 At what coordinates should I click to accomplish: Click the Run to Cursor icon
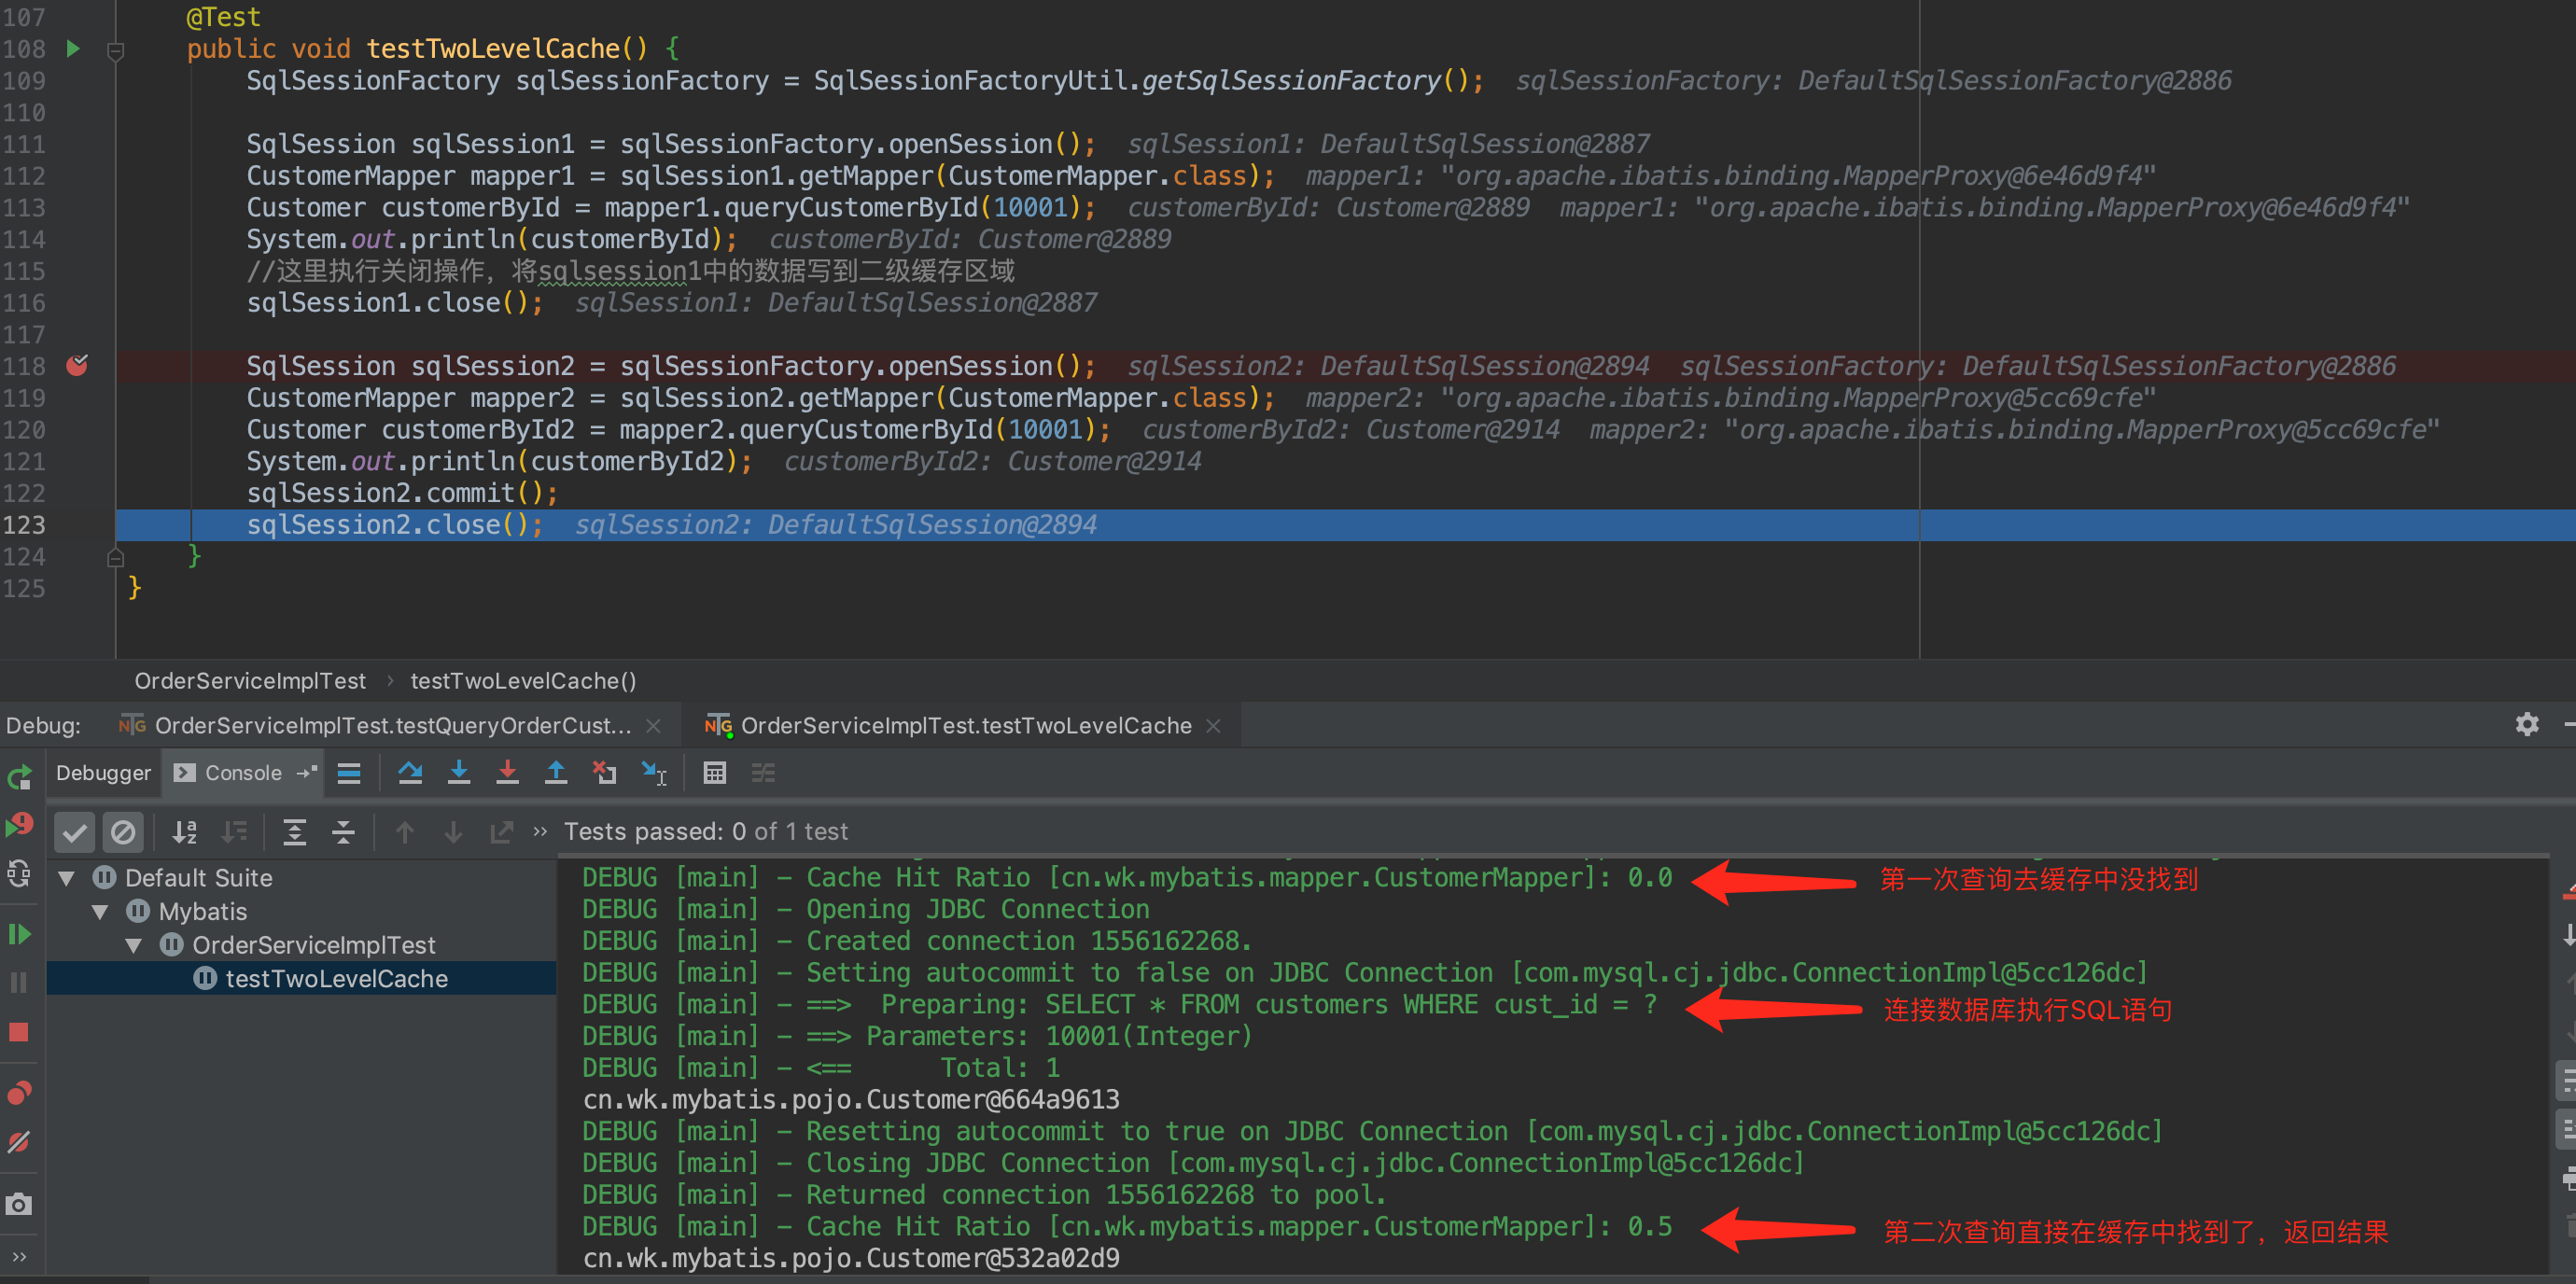coord(653,773)
